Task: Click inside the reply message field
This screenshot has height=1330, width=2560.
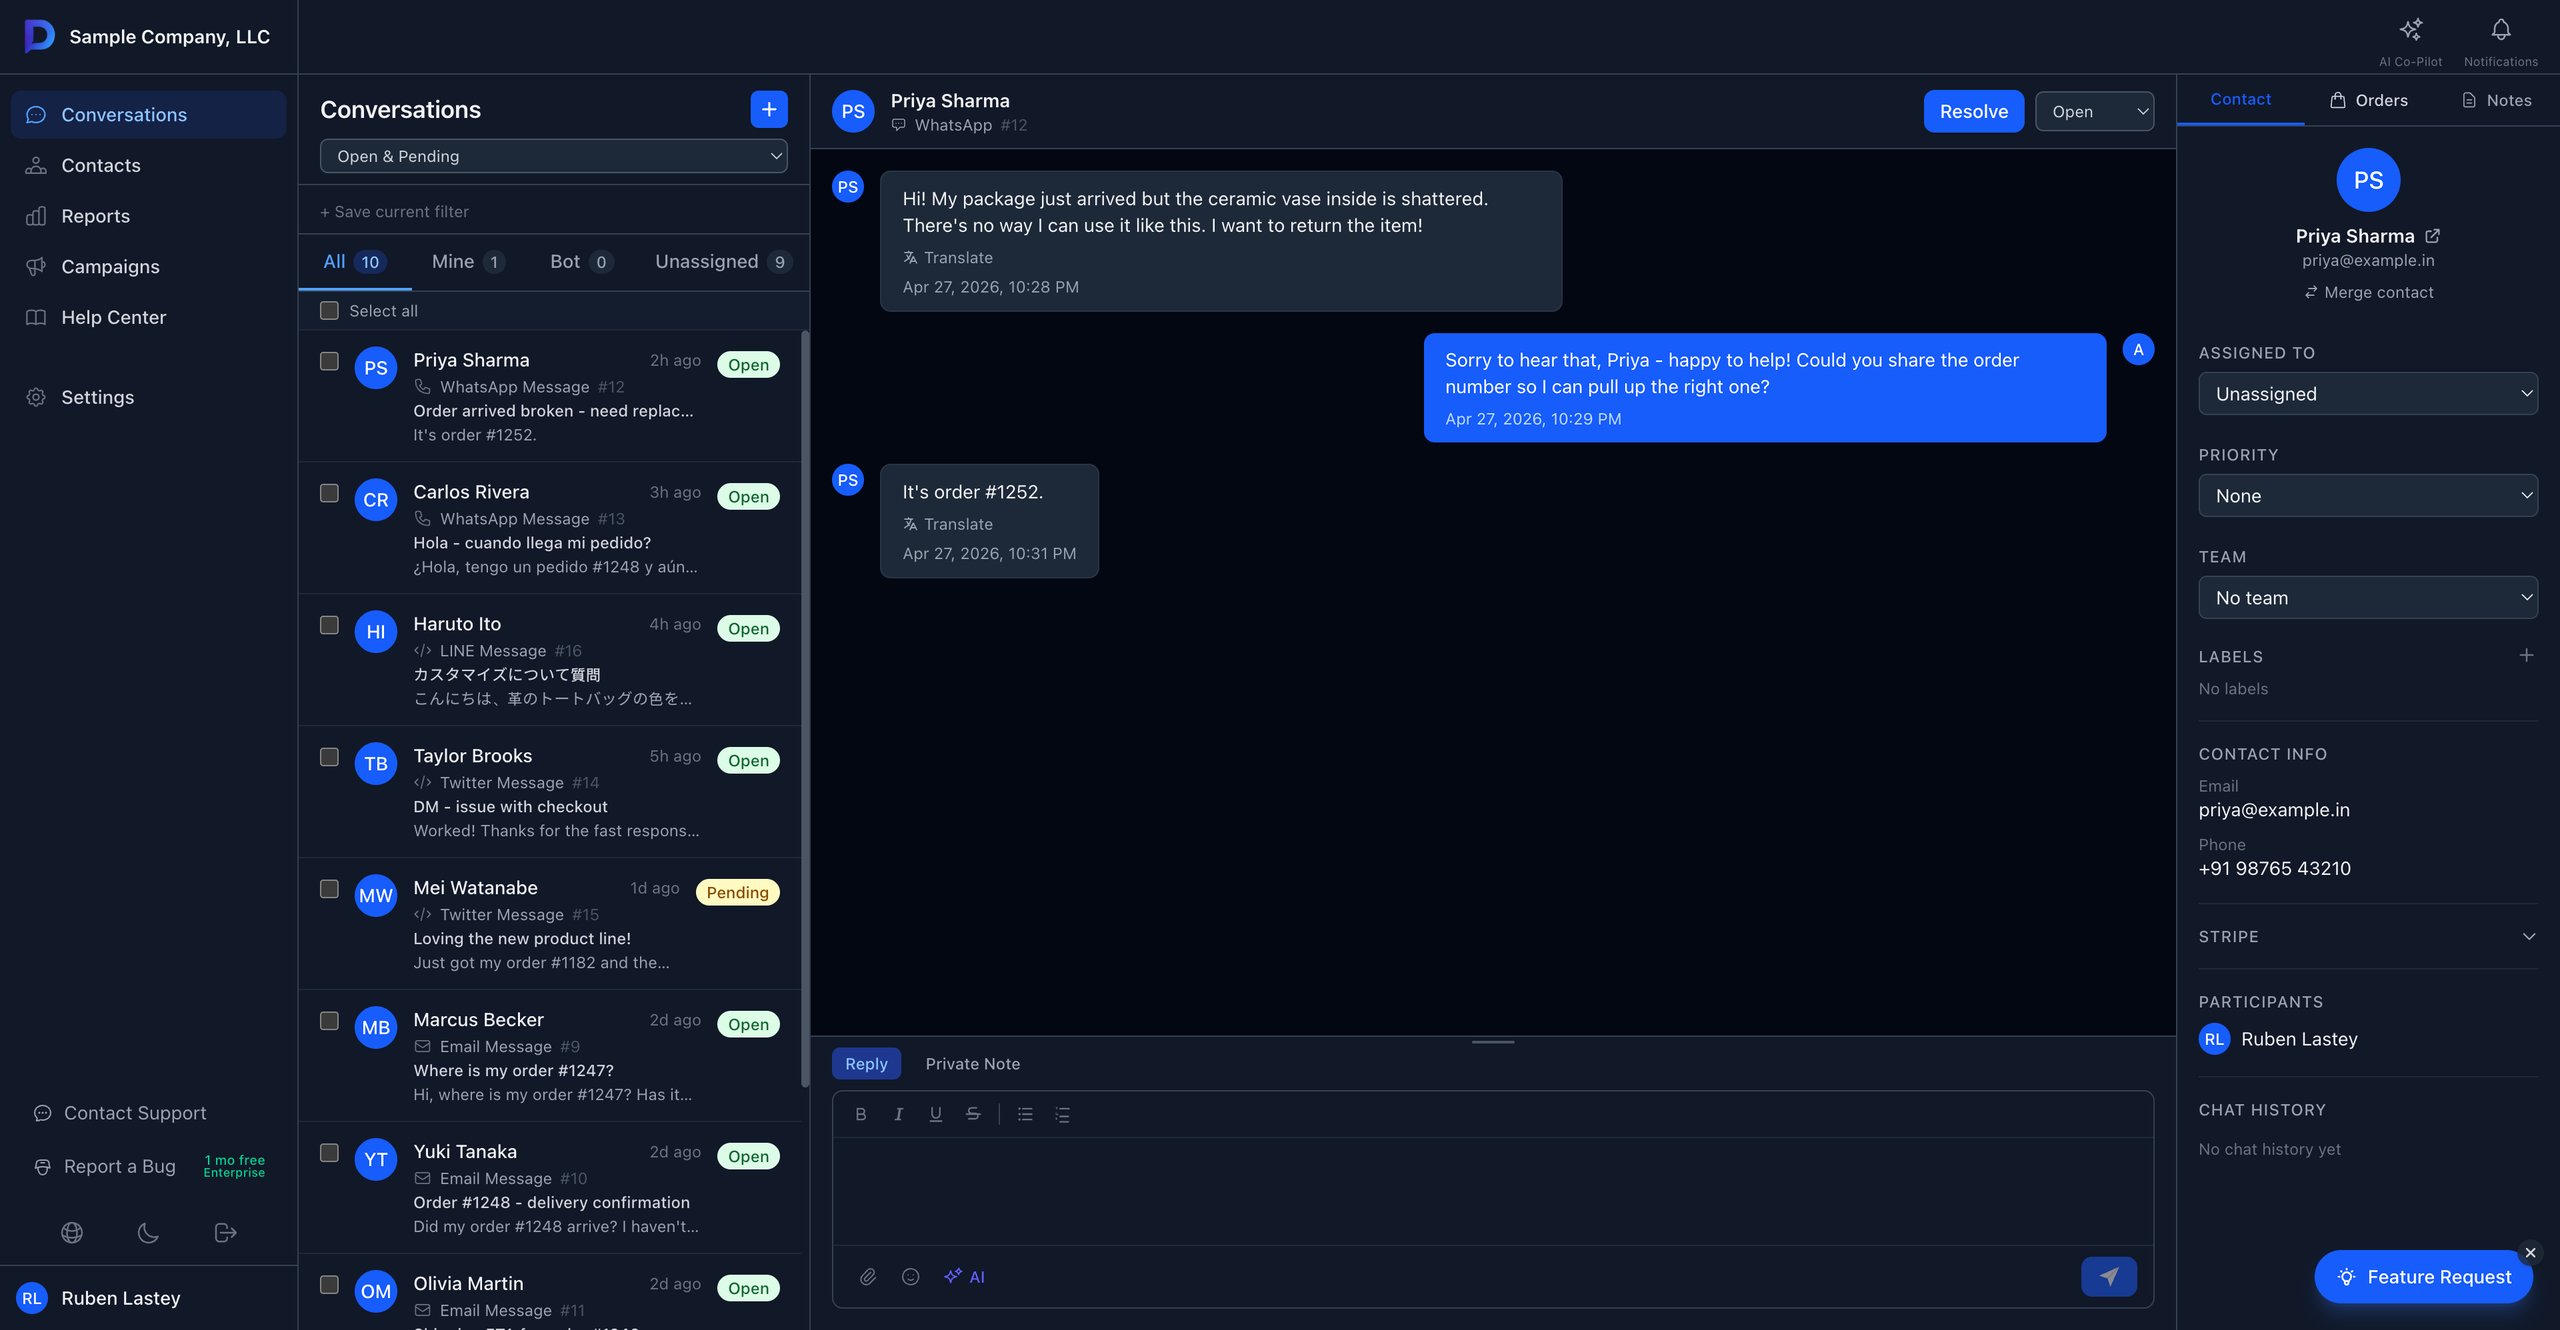Action: [x=1492, y=1190]
